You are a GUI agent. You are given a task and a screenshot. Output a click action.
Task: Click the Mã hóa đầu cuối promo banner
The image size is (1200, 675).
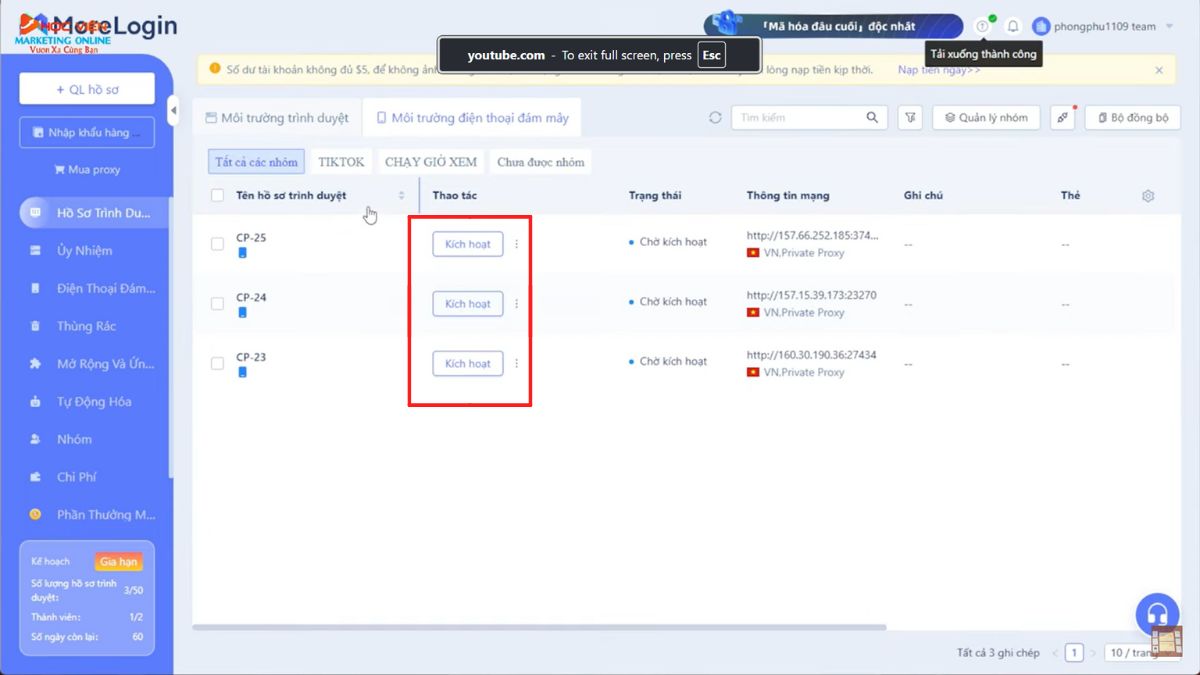pos(833,26)
